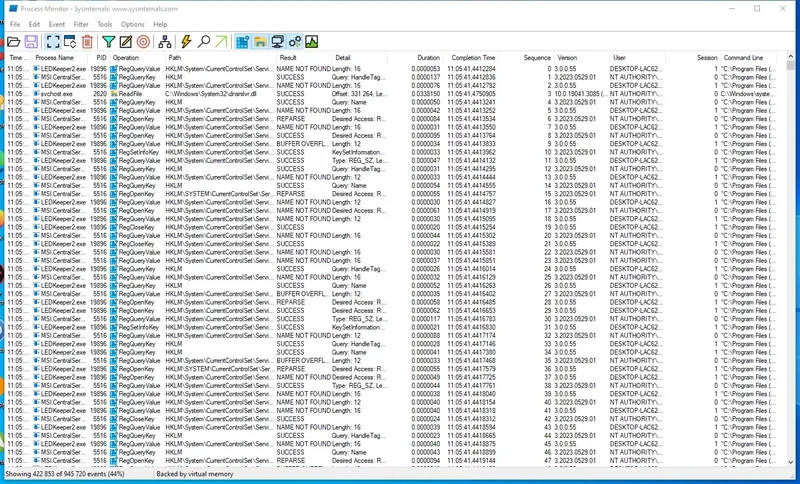Click the events count in status bar
Image resolution: width=800 pixels, height=484 pixels.
click(x=65, y=474)
